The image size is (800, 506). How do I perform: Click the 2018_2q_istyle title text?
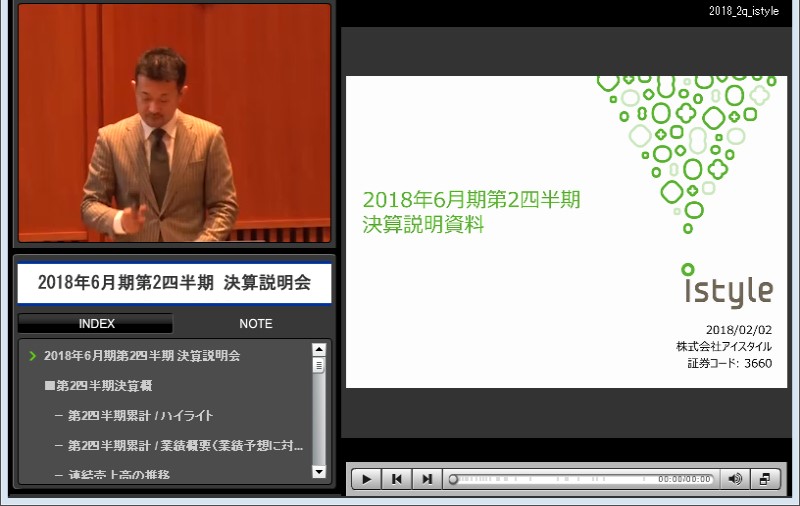point(744,11)
